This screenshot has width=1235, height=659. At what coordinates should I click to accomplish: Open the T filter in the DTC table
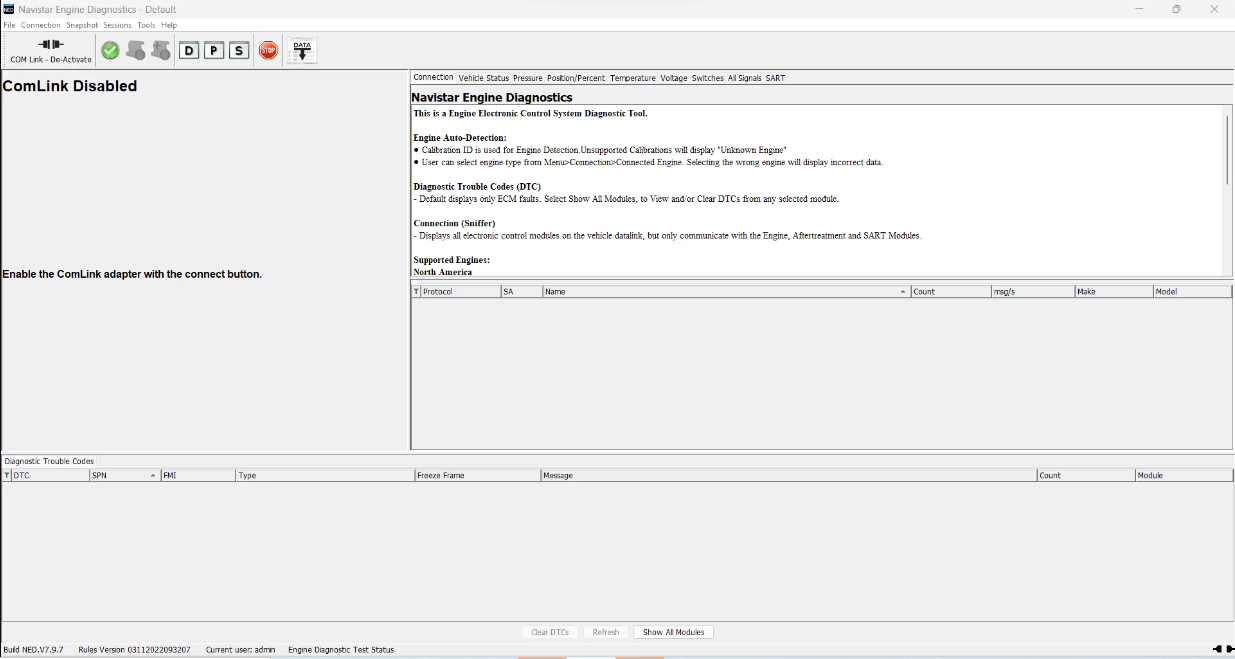coord(8,475)
